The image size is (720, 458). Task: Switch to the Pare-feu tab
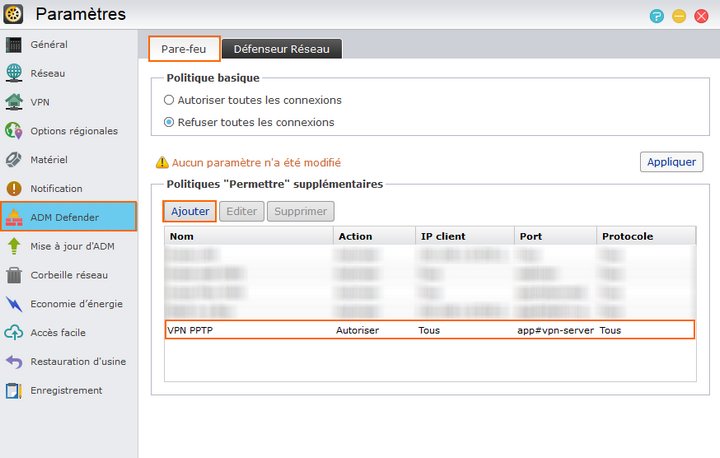tap(184, 49)
